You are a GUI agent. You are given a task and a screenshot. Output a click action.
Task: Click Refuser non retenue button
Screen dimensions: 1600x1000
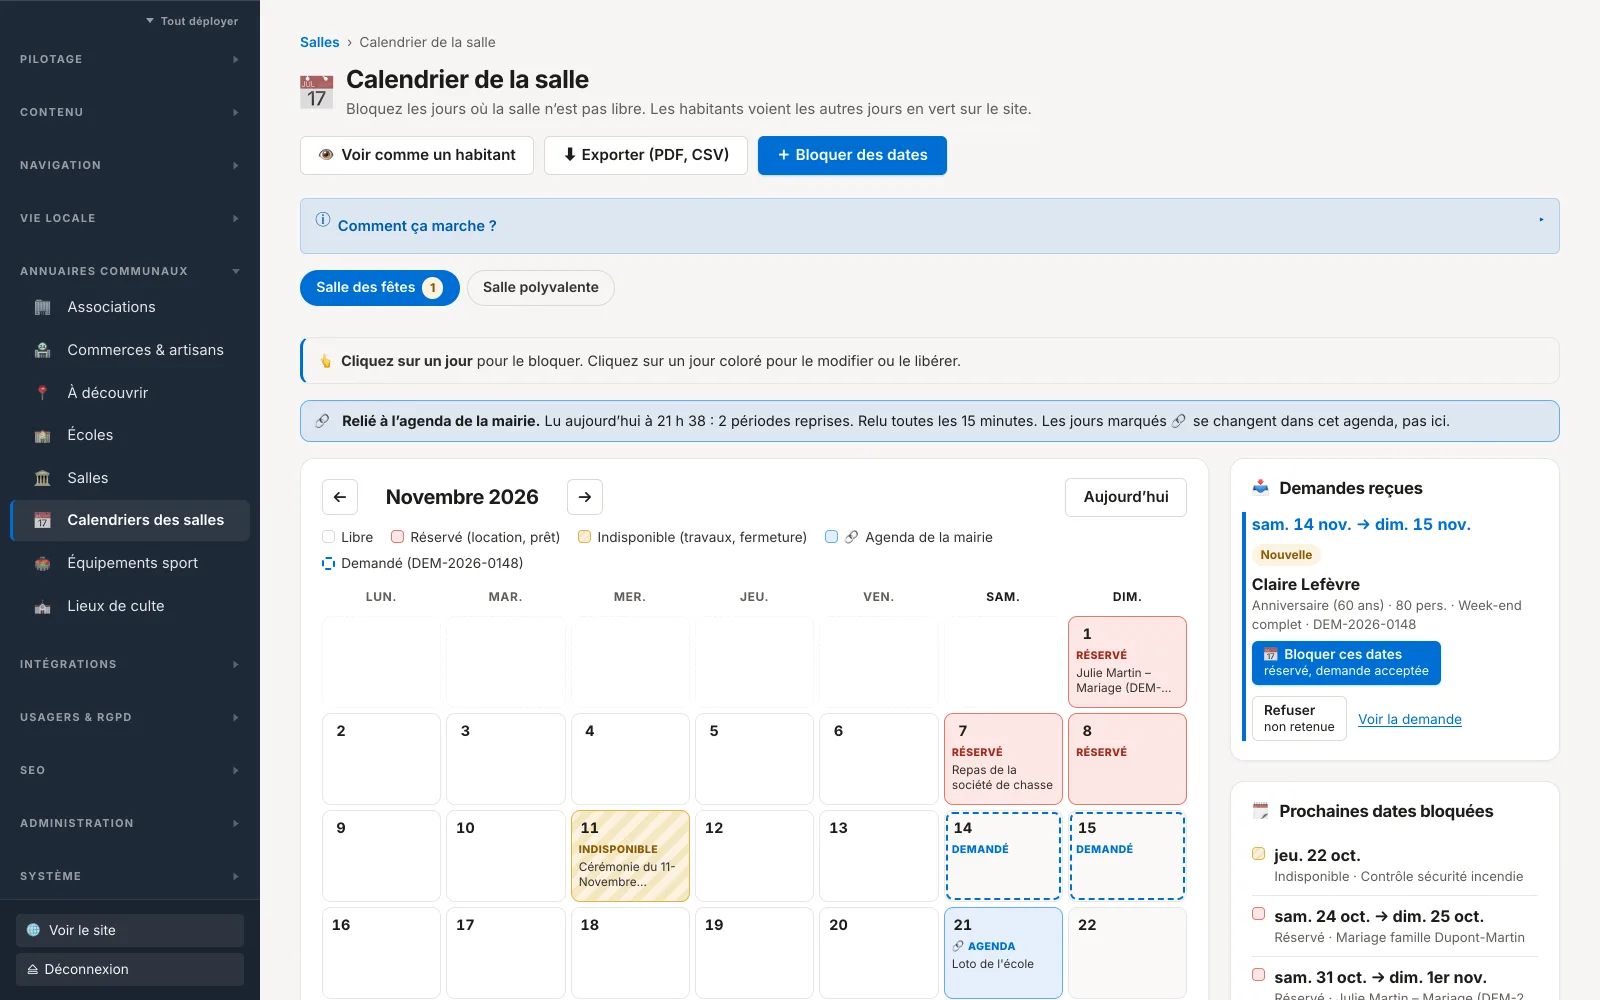point(1299,718)
